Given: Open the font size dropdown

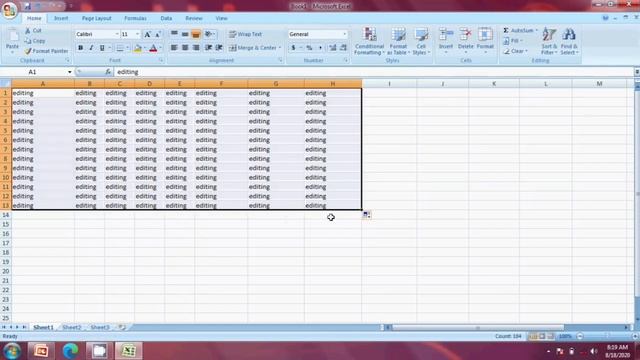Looking at the screenshot, I should click(x=138, y=34).
